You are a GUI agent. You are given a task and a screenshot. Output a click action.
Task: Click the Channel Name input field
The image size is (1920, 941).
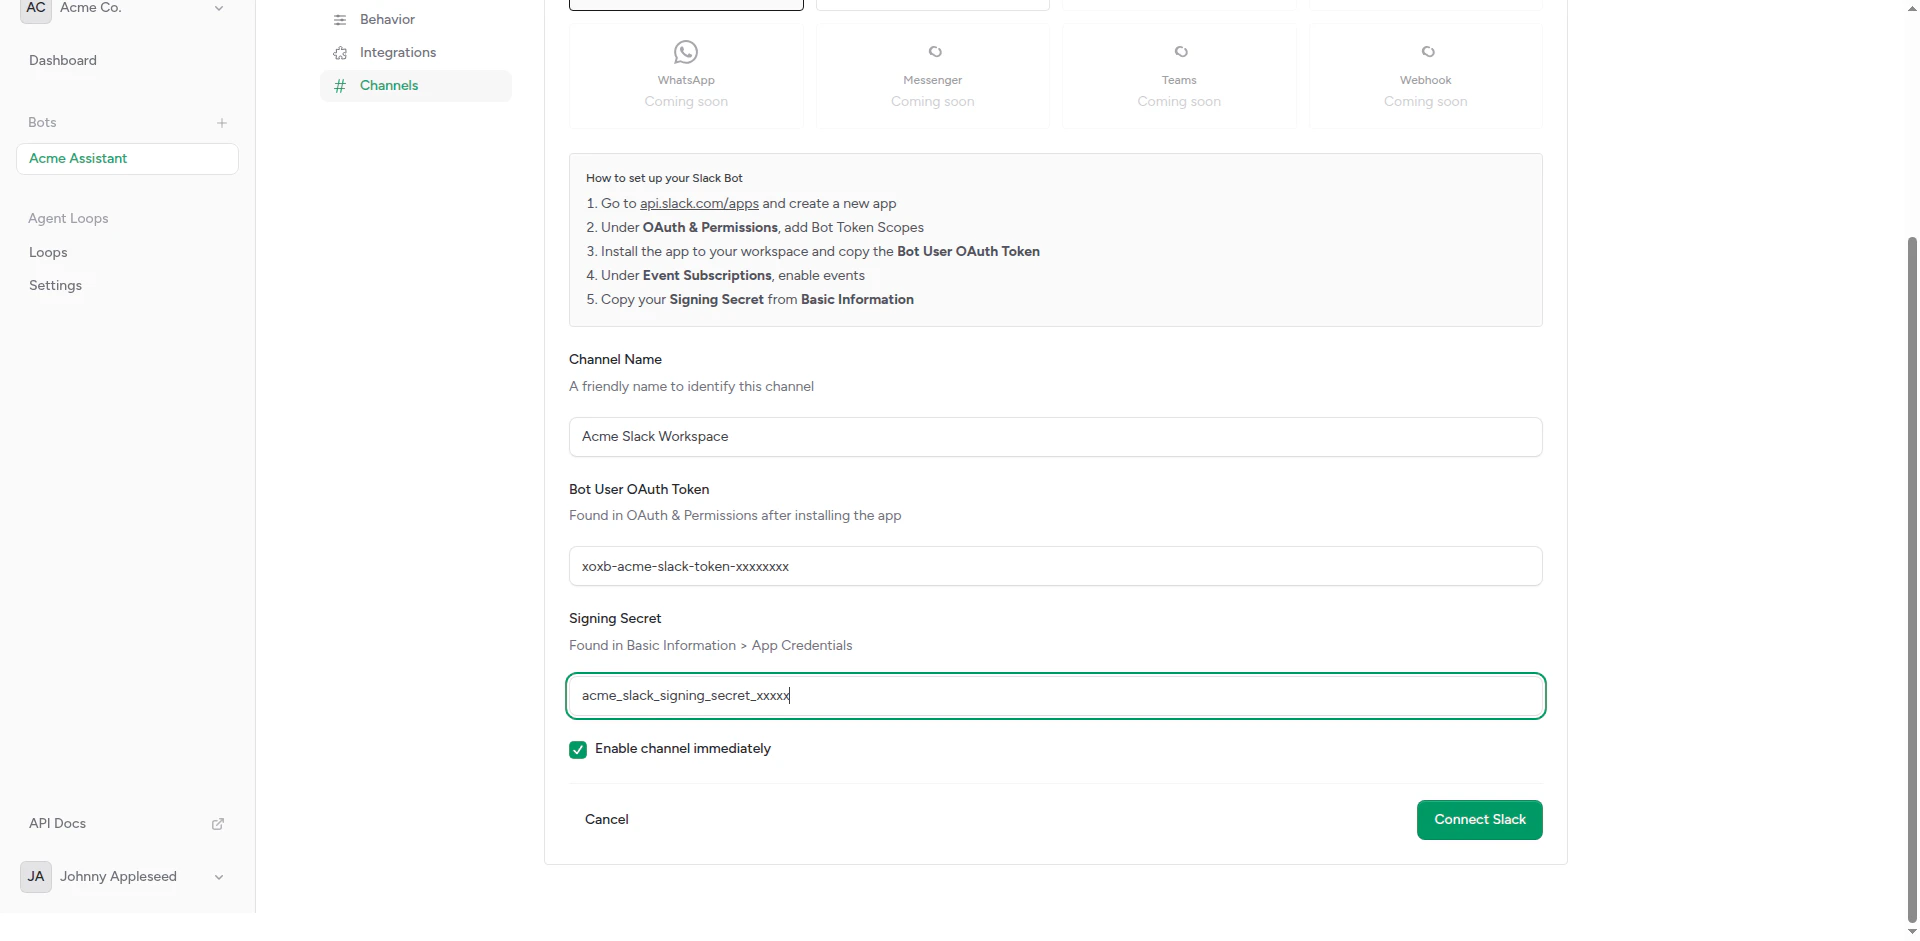coord(1055,437)
